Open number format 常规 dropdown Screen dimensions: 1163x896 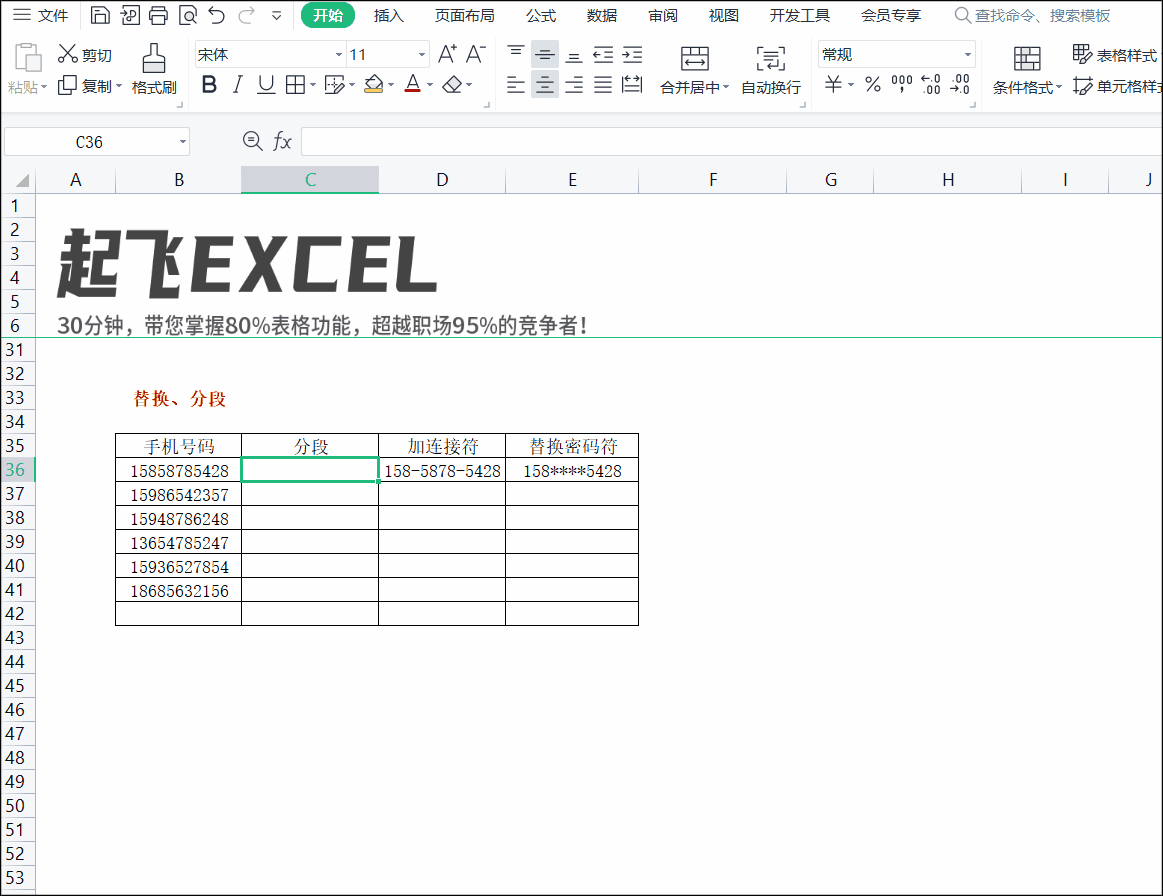(967, 55)
